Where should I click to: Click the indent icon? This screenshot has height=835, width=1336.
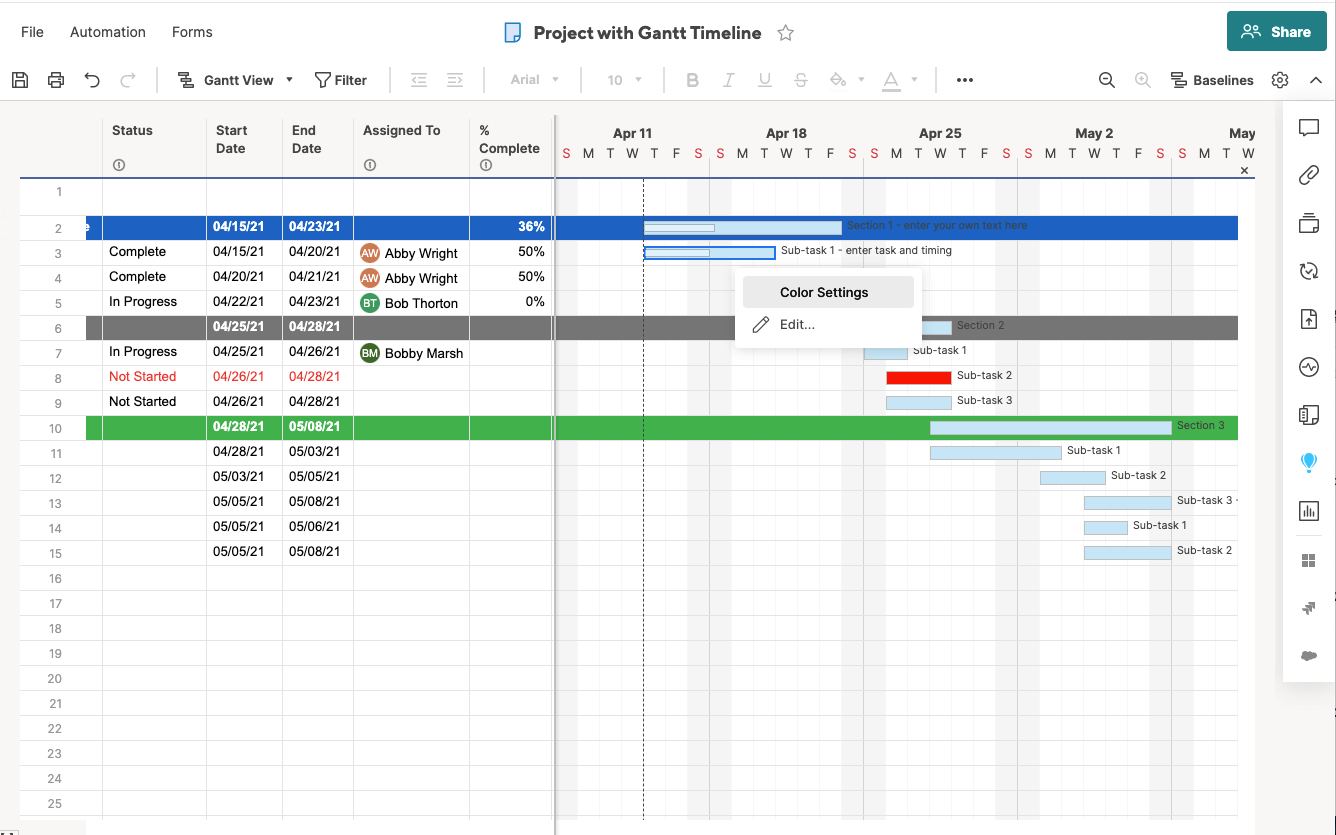tap(455, 80)
